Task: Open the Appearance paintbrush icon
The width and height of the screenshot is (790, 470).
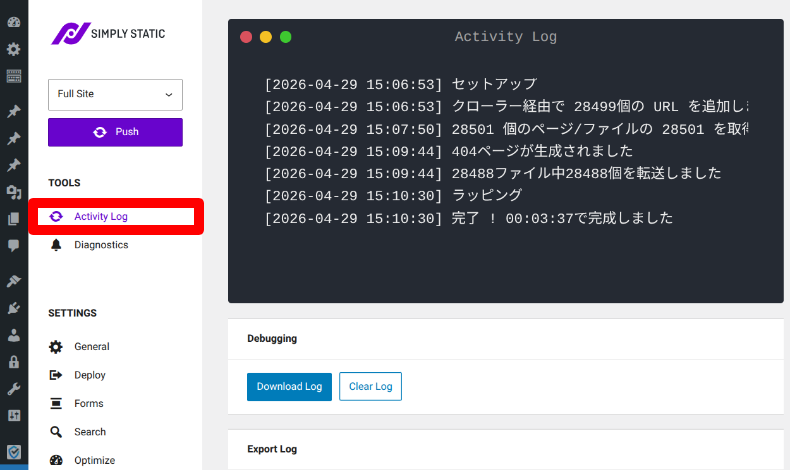Action: point(14,281)
